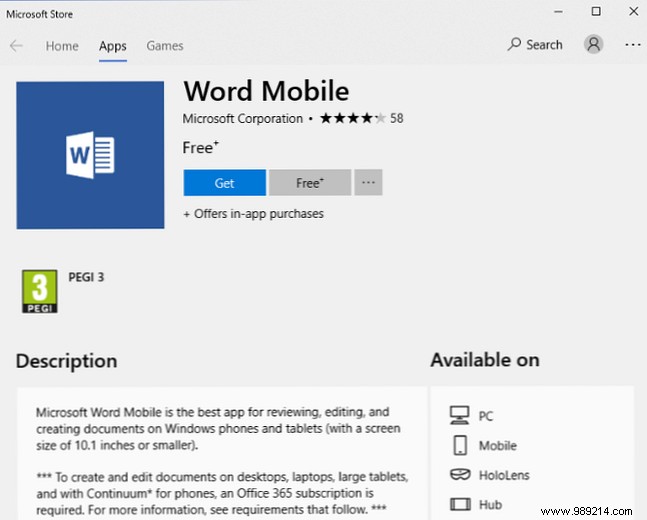Click the Microsoft Corporation publisher link
The height and width of the screenshot is (520, 647).
(243, 119)
